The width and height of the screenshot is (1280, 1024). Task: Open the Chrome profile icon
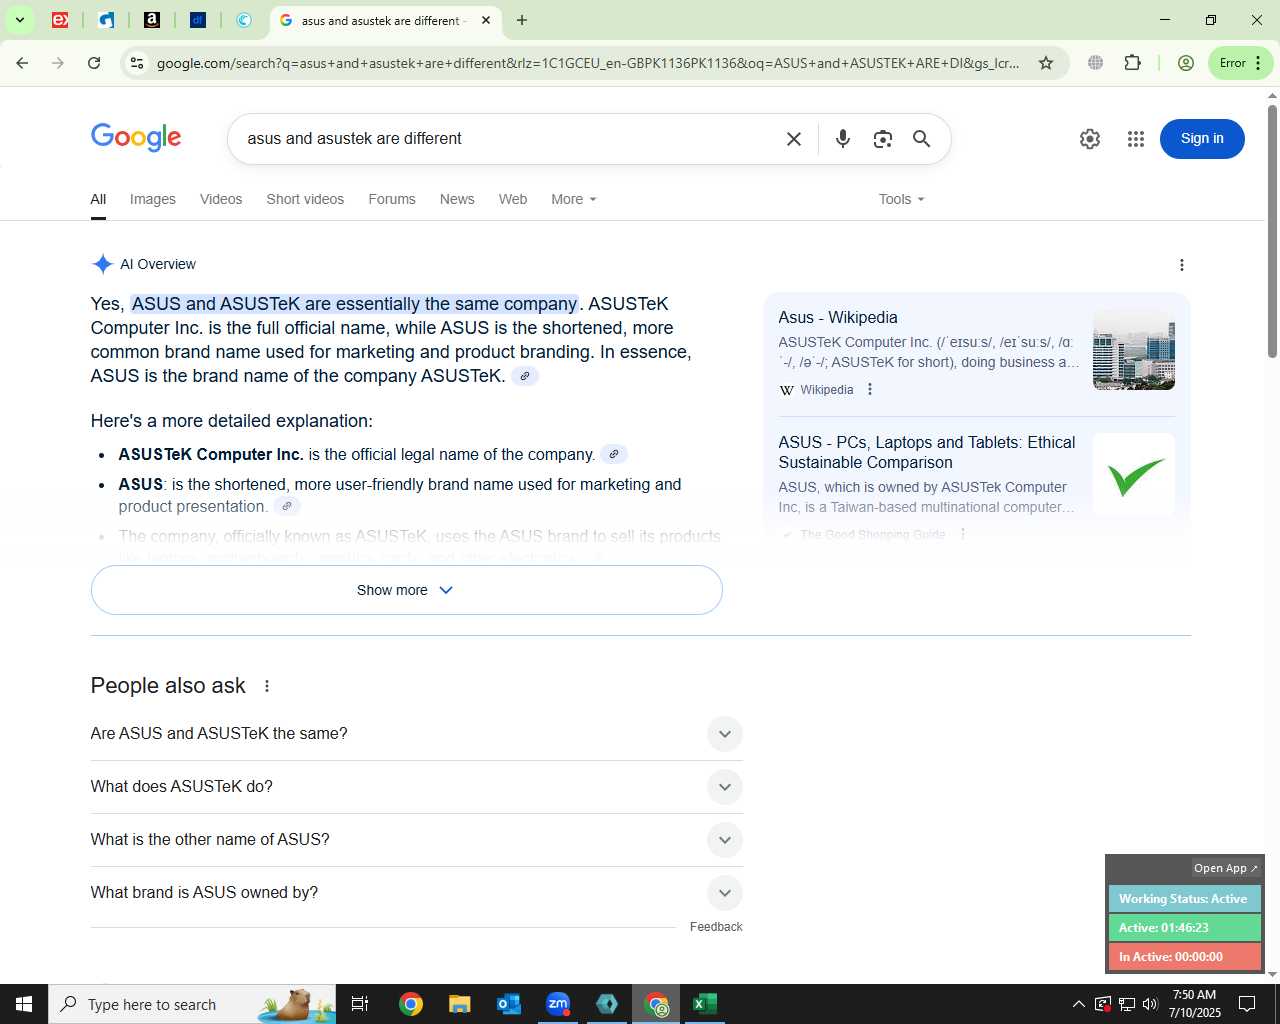click(x=1186, y=63)
